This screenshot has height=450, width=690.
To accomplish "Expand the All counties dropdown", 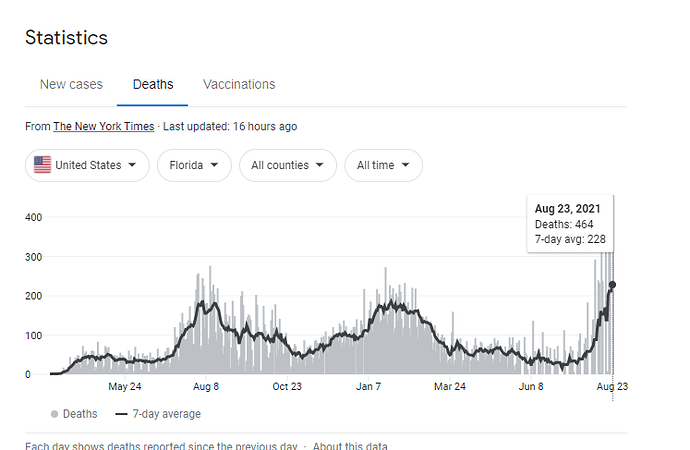I will click(x=288, y=165).
